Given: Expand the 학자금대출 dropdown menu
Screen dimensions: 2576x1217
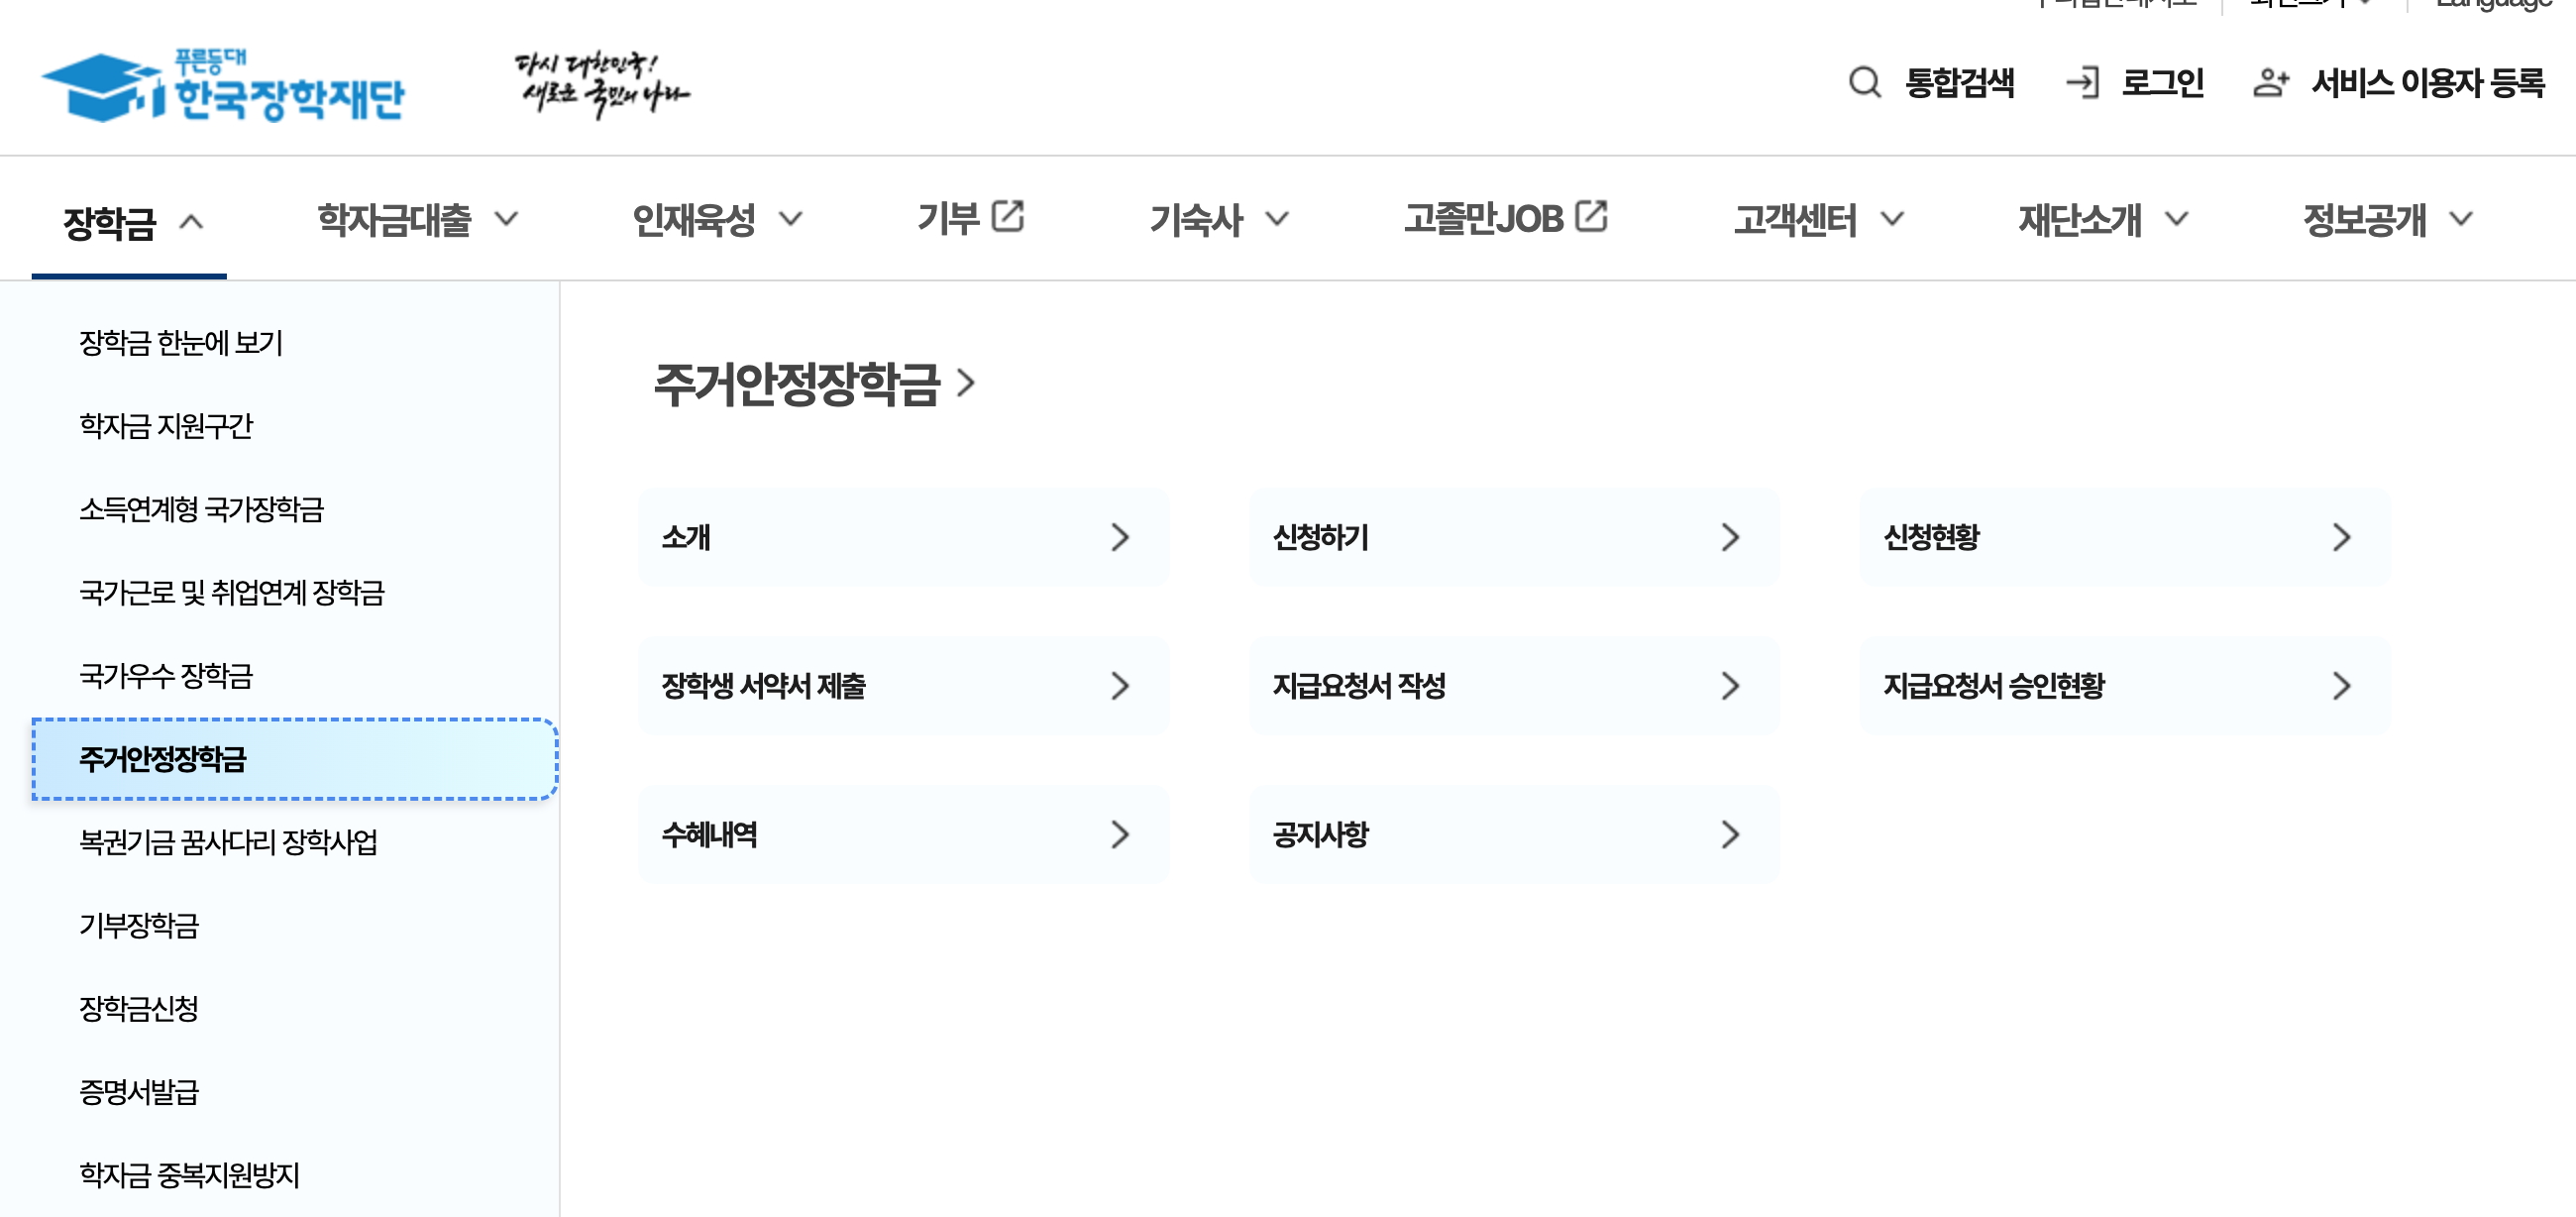Looking at the screenshot, I should coord(506,219).
